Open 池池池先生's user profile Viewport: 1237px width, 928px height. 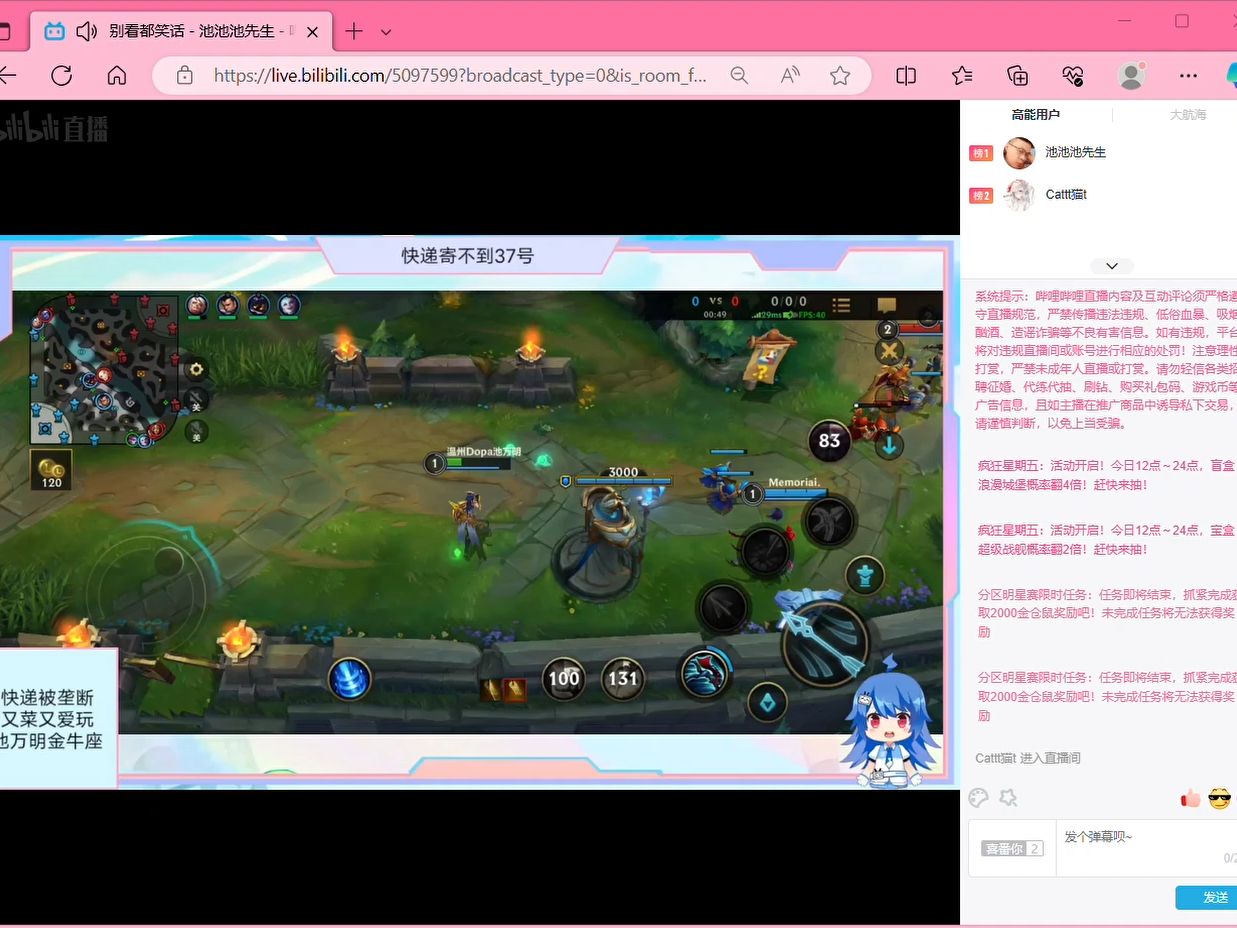tap(1019, 153)
